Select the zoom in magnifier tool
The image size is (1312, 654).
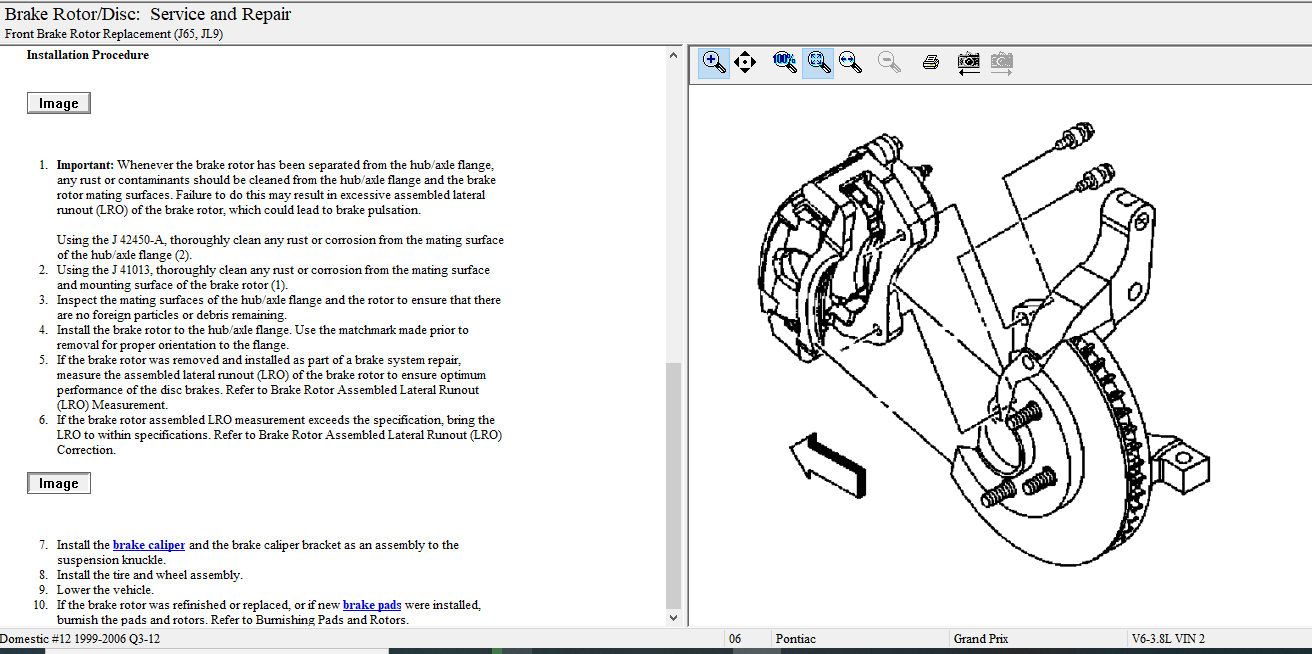(714, 62)
